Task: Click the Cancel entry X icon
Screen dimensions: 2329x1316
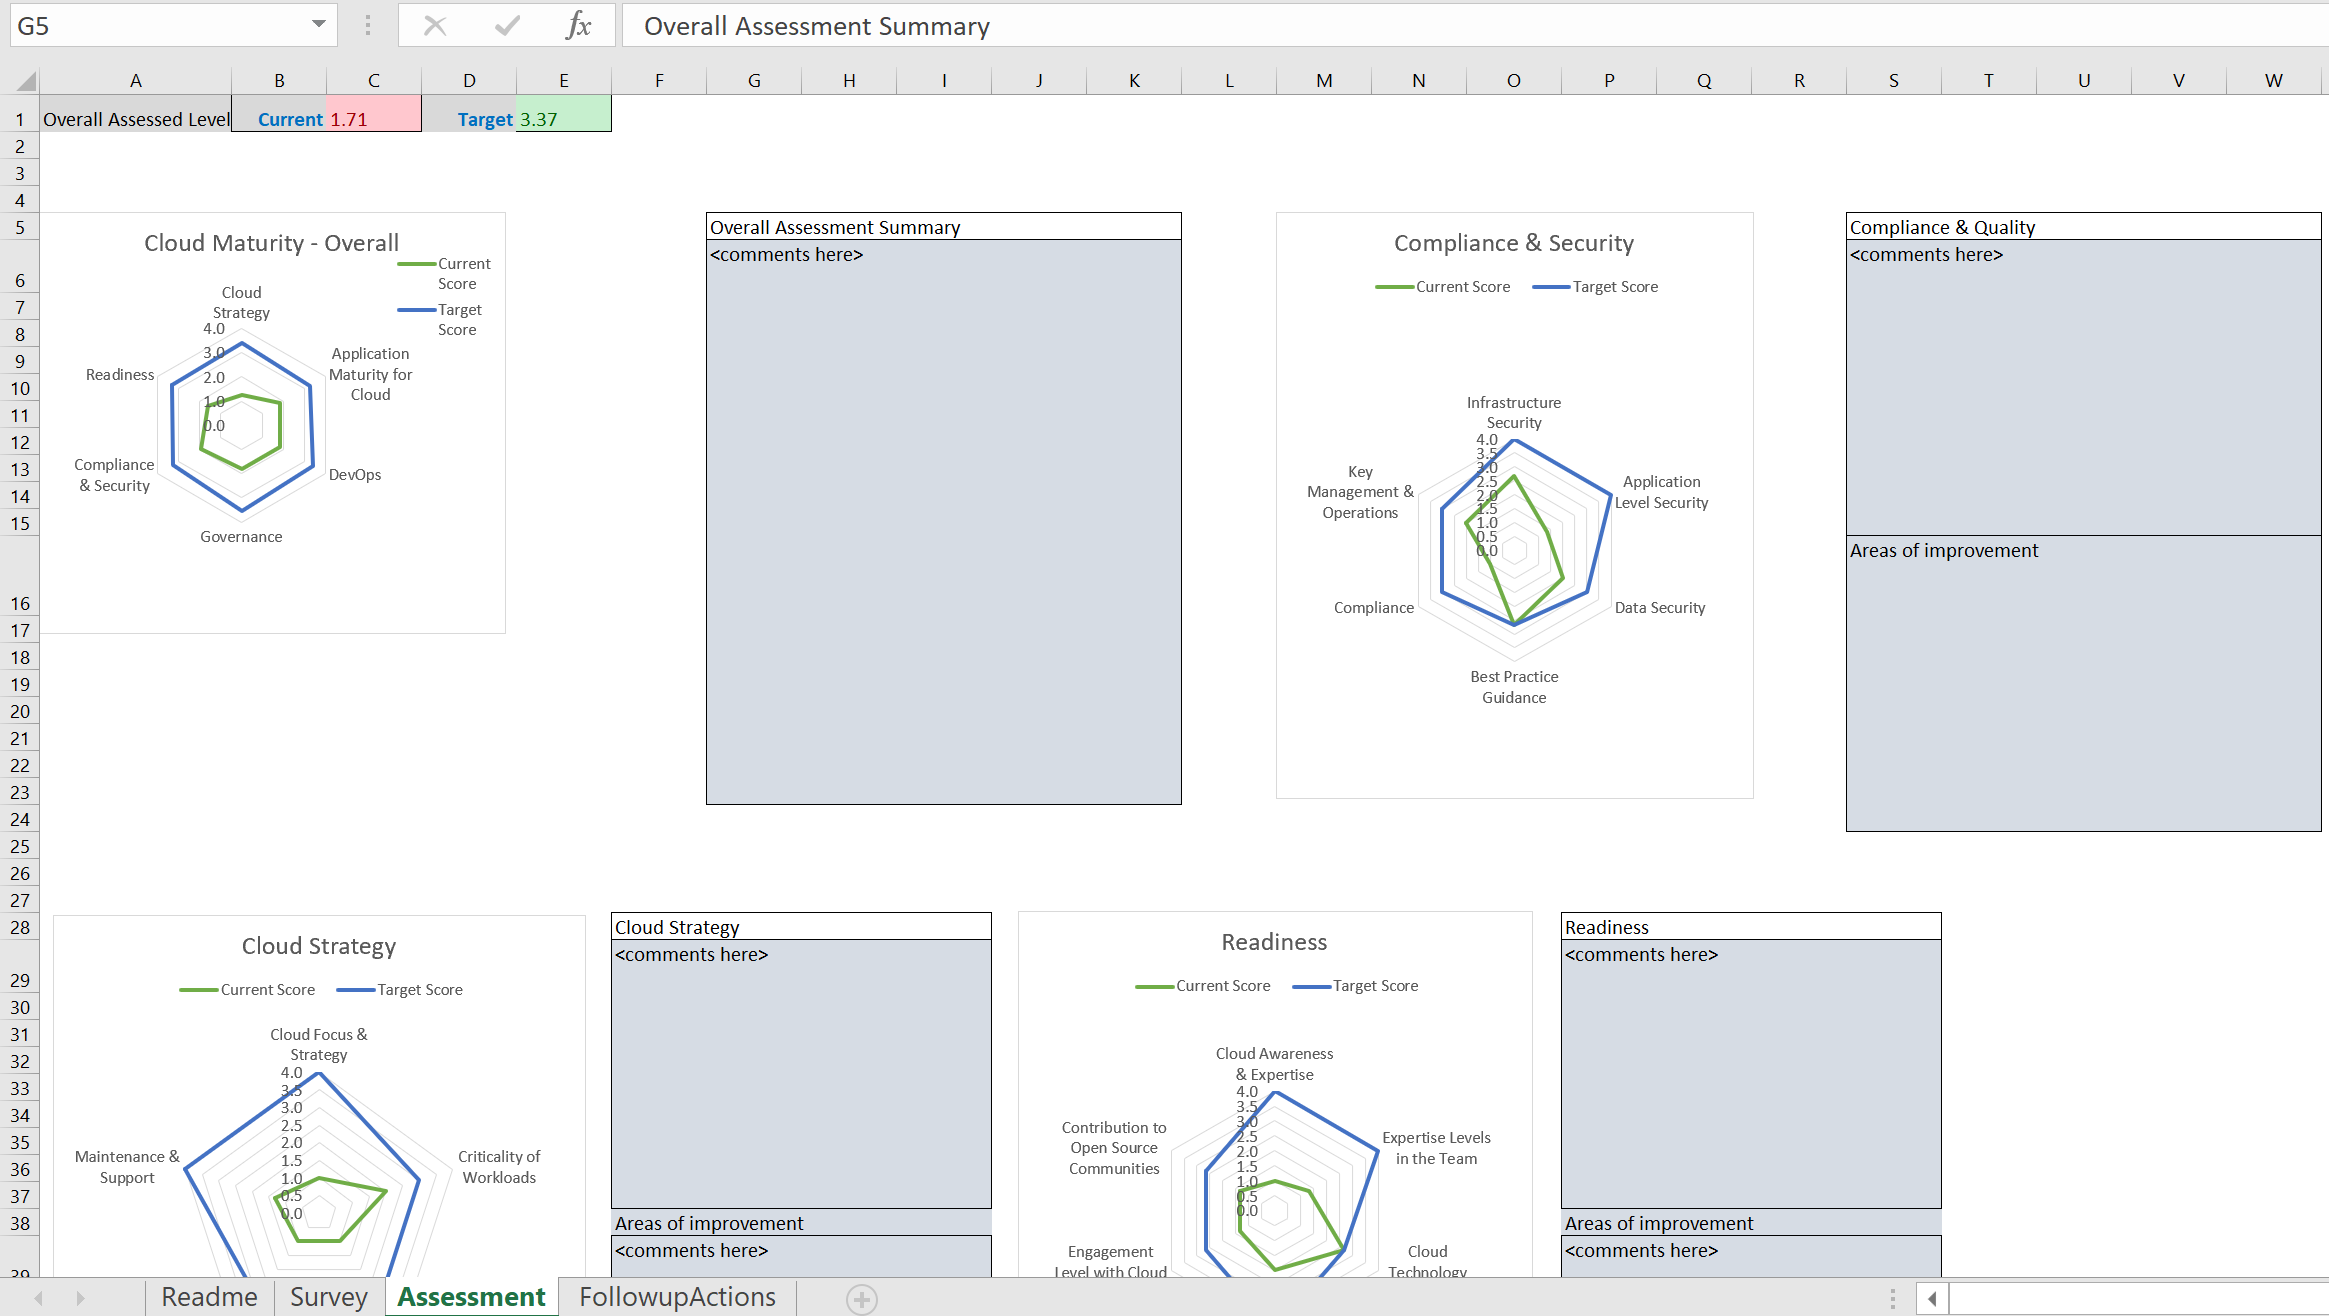Action: (x=435, y=26)
